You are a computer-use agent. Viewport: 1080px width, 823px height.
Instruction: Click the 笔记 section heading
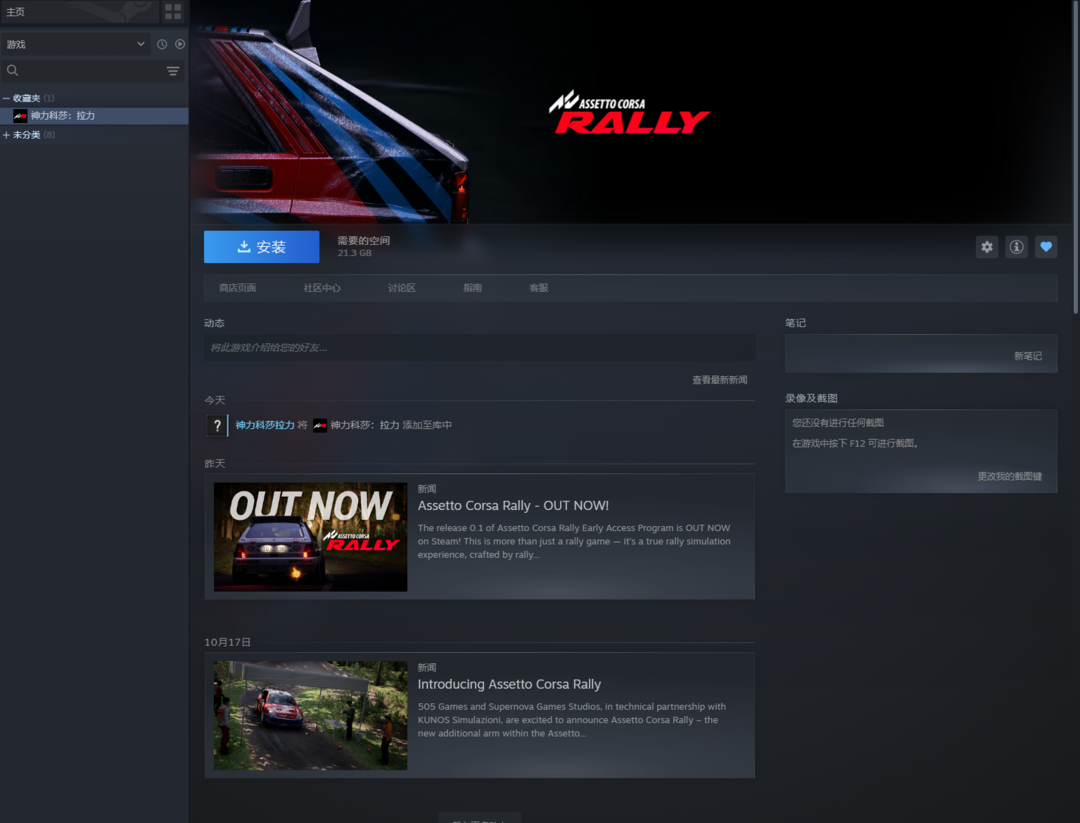pyautogui.click(x=796, y=323)
